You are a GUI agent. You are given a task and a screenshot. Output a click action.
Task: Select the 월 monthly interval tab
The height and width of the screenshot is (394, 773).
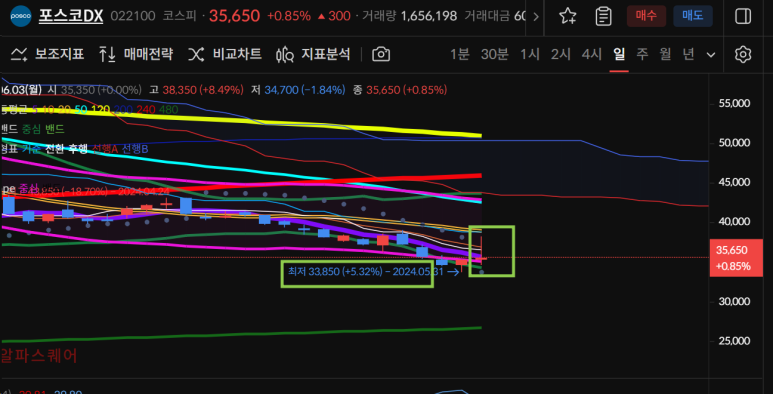tap(665, 54)
